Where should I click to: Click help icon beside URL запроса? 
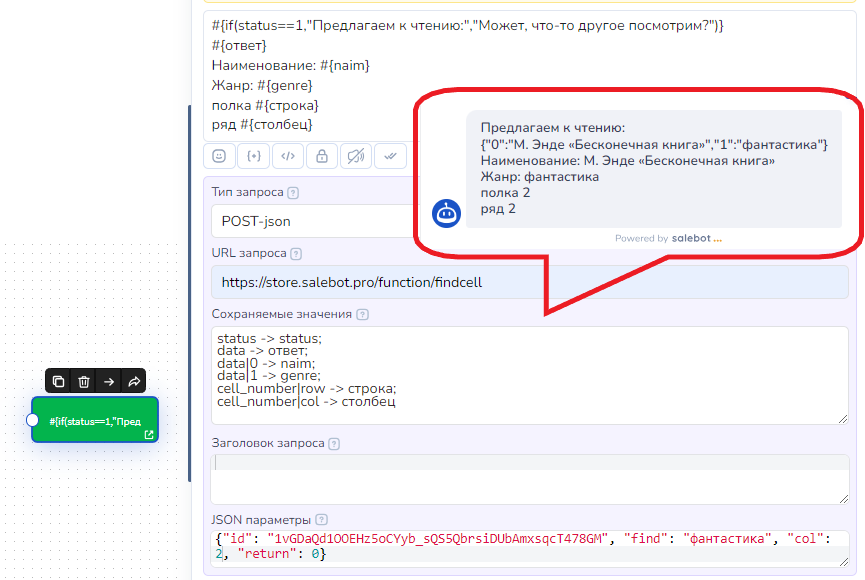[296, 254]
